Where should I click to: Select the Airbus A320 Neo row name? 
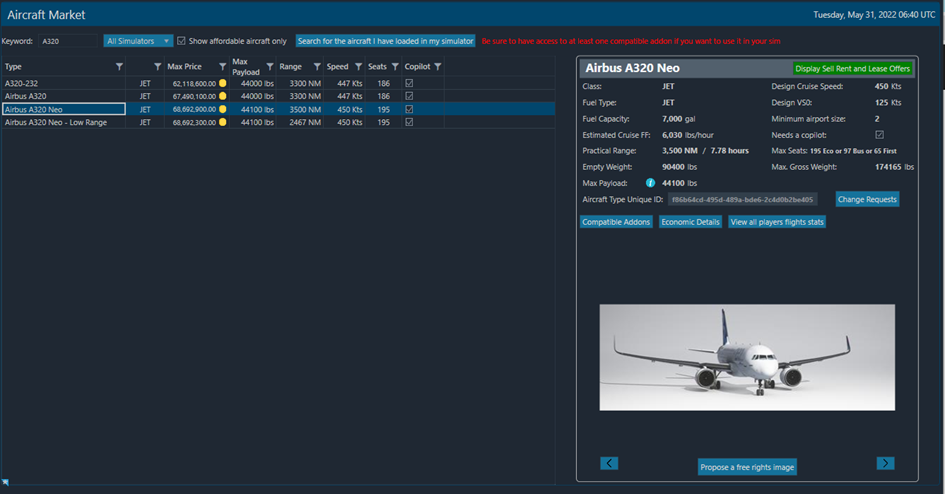pyautogui.click(x=34, y=109)
